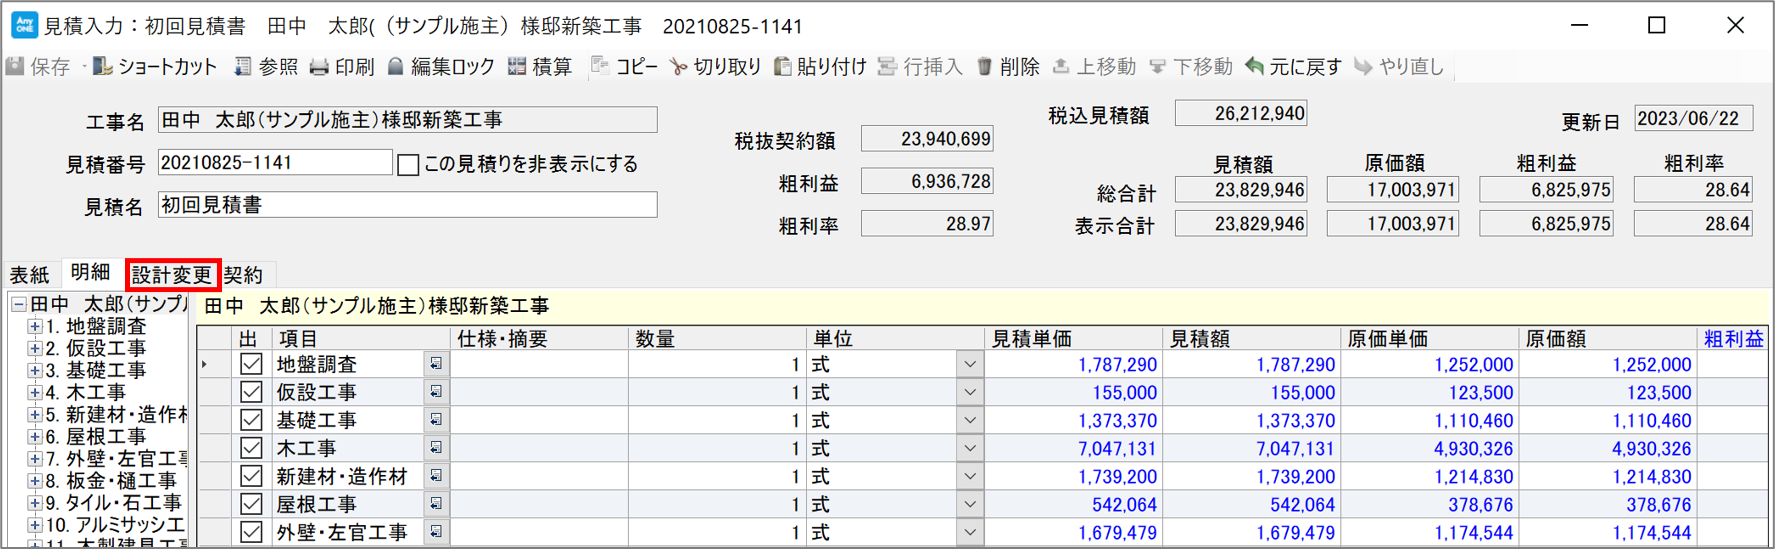Click the Delete (削除) trash icon
1775x549 pixels.
point(984,67)
